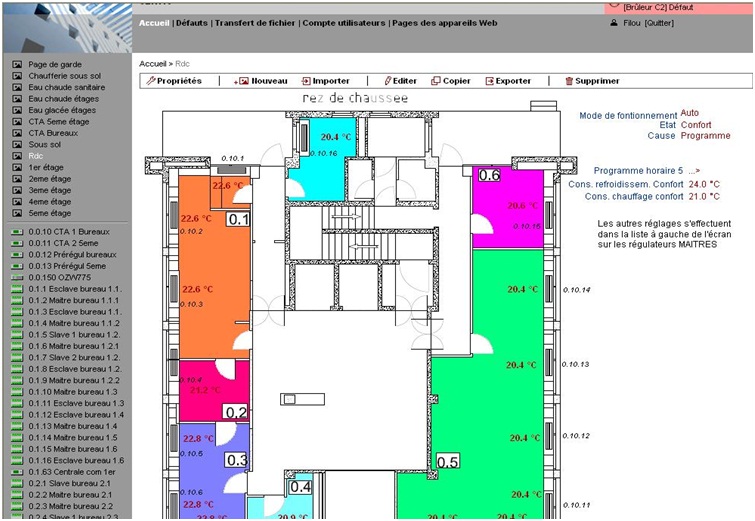Click the Copier toolbar icon
The height and width of the screenshot is (521, 755).
[436, 81]
